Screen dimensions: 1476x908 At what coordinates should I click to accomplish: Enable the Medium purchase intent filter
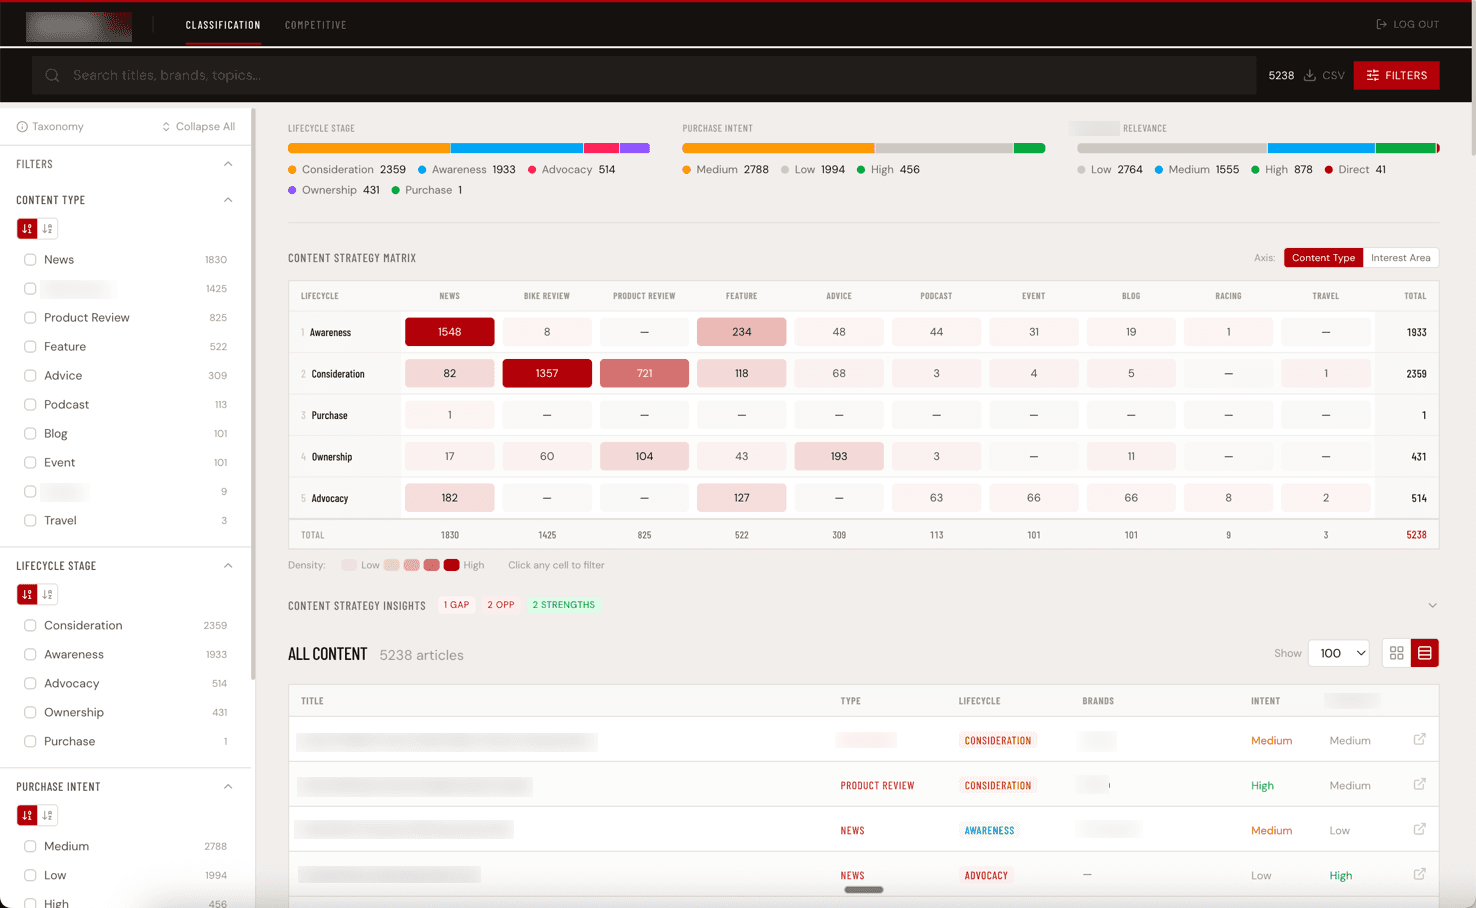click(30, 846)
